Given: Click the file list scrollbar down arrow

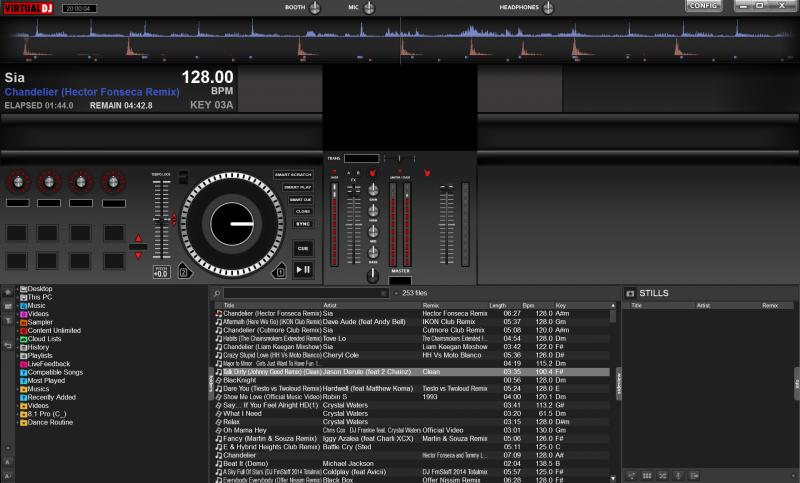Looking at the screenshot, I should tap(613, 479).
